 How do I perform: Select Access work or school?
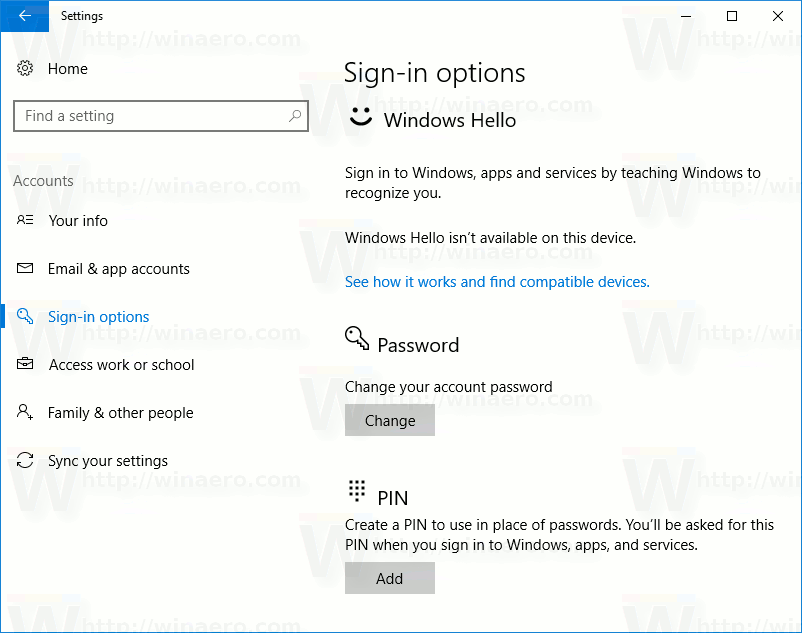121,365
